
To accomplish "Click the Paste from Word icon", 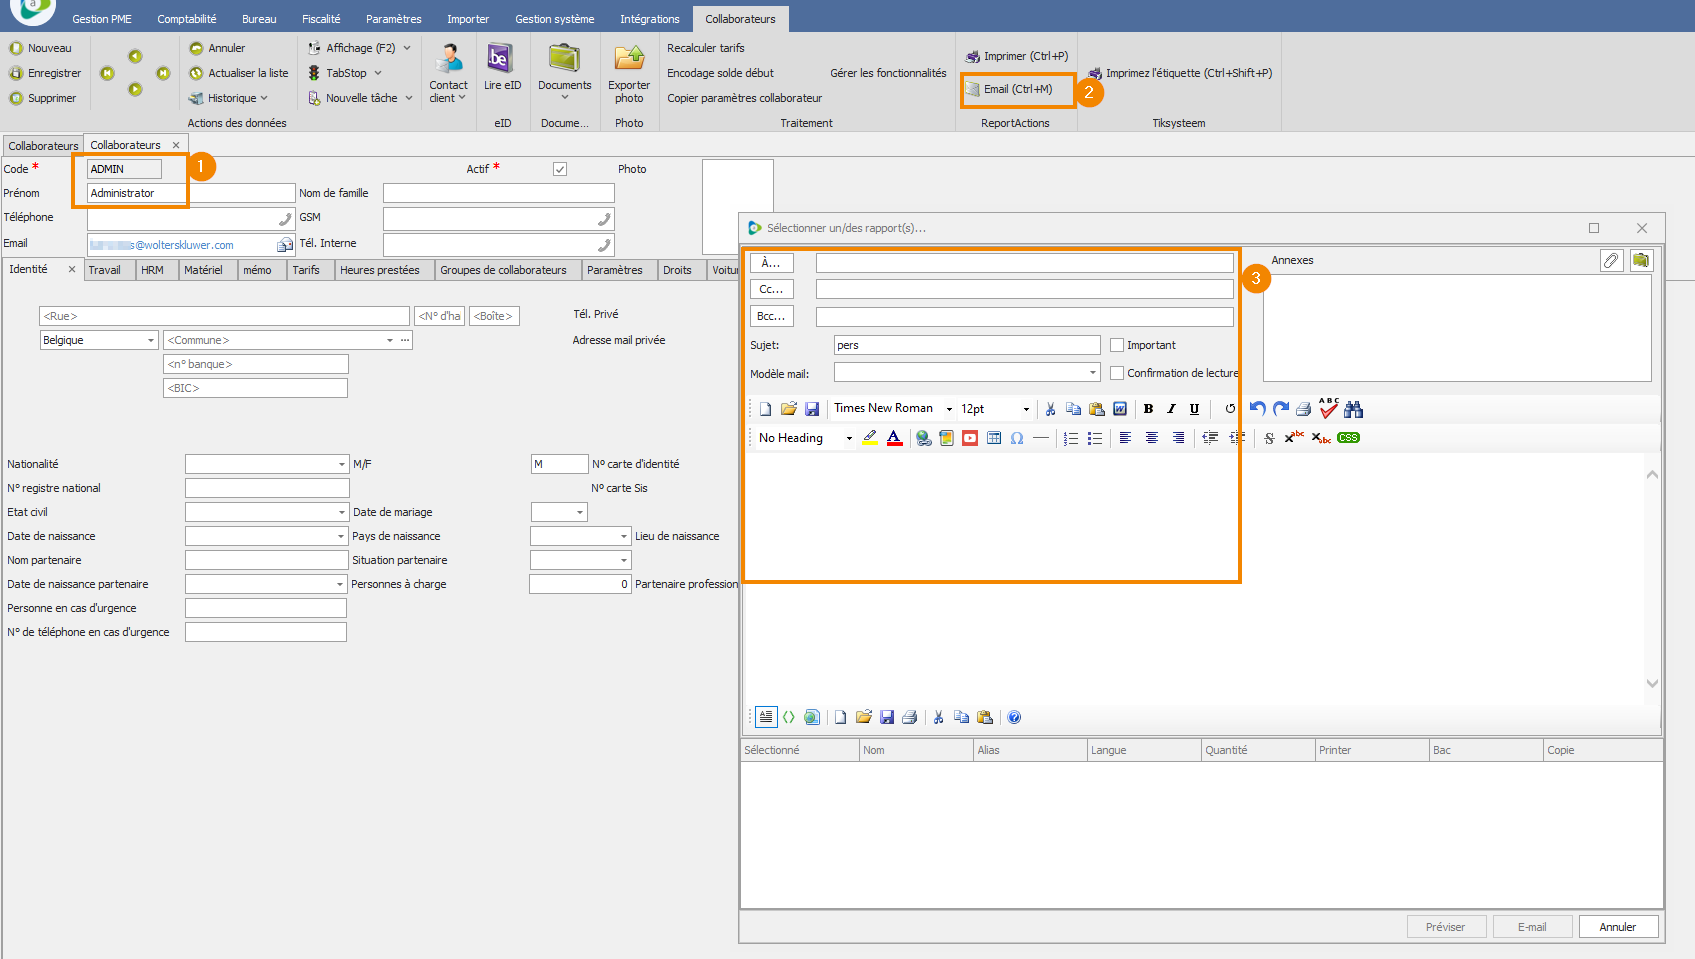I will click(x=1120, y=409).
